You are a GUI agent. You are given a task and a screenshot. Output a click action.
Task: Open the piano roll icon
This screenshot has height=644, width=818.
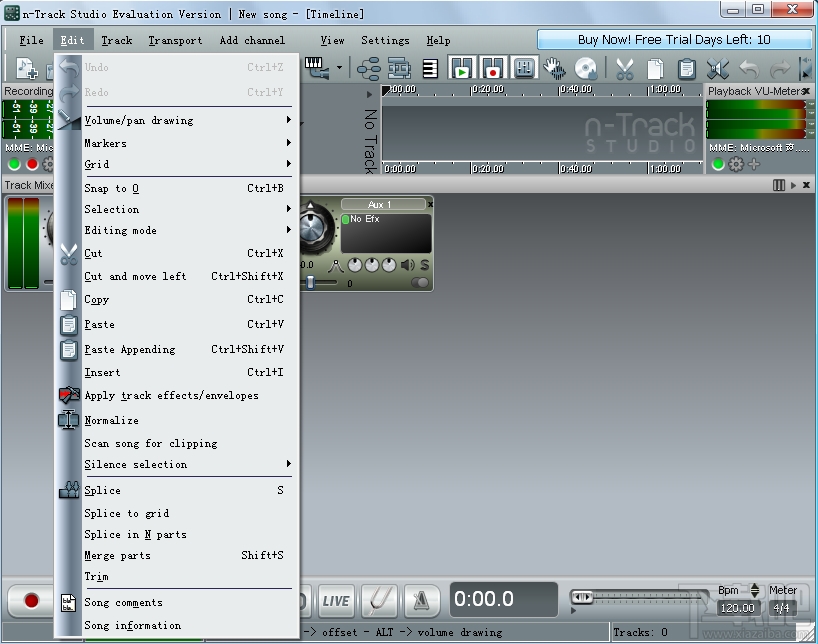click(430, 68)
